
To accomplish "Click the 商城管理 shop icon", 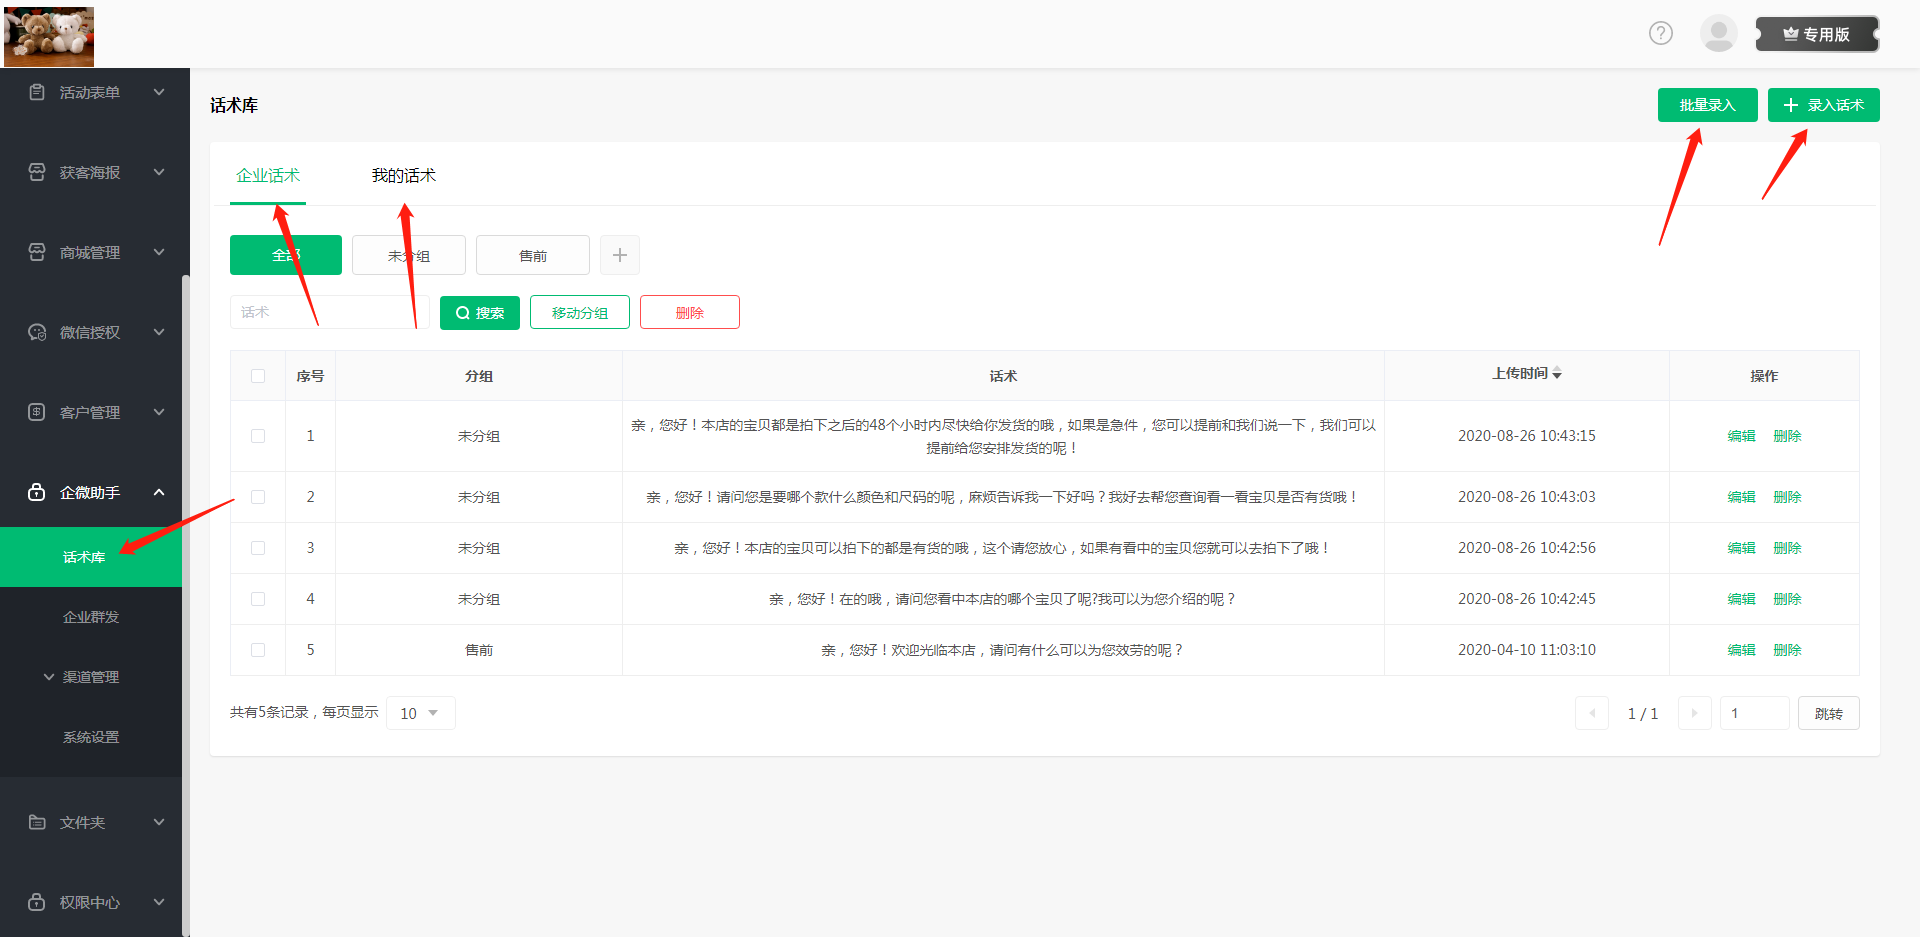I will click(x=37, y=252).
